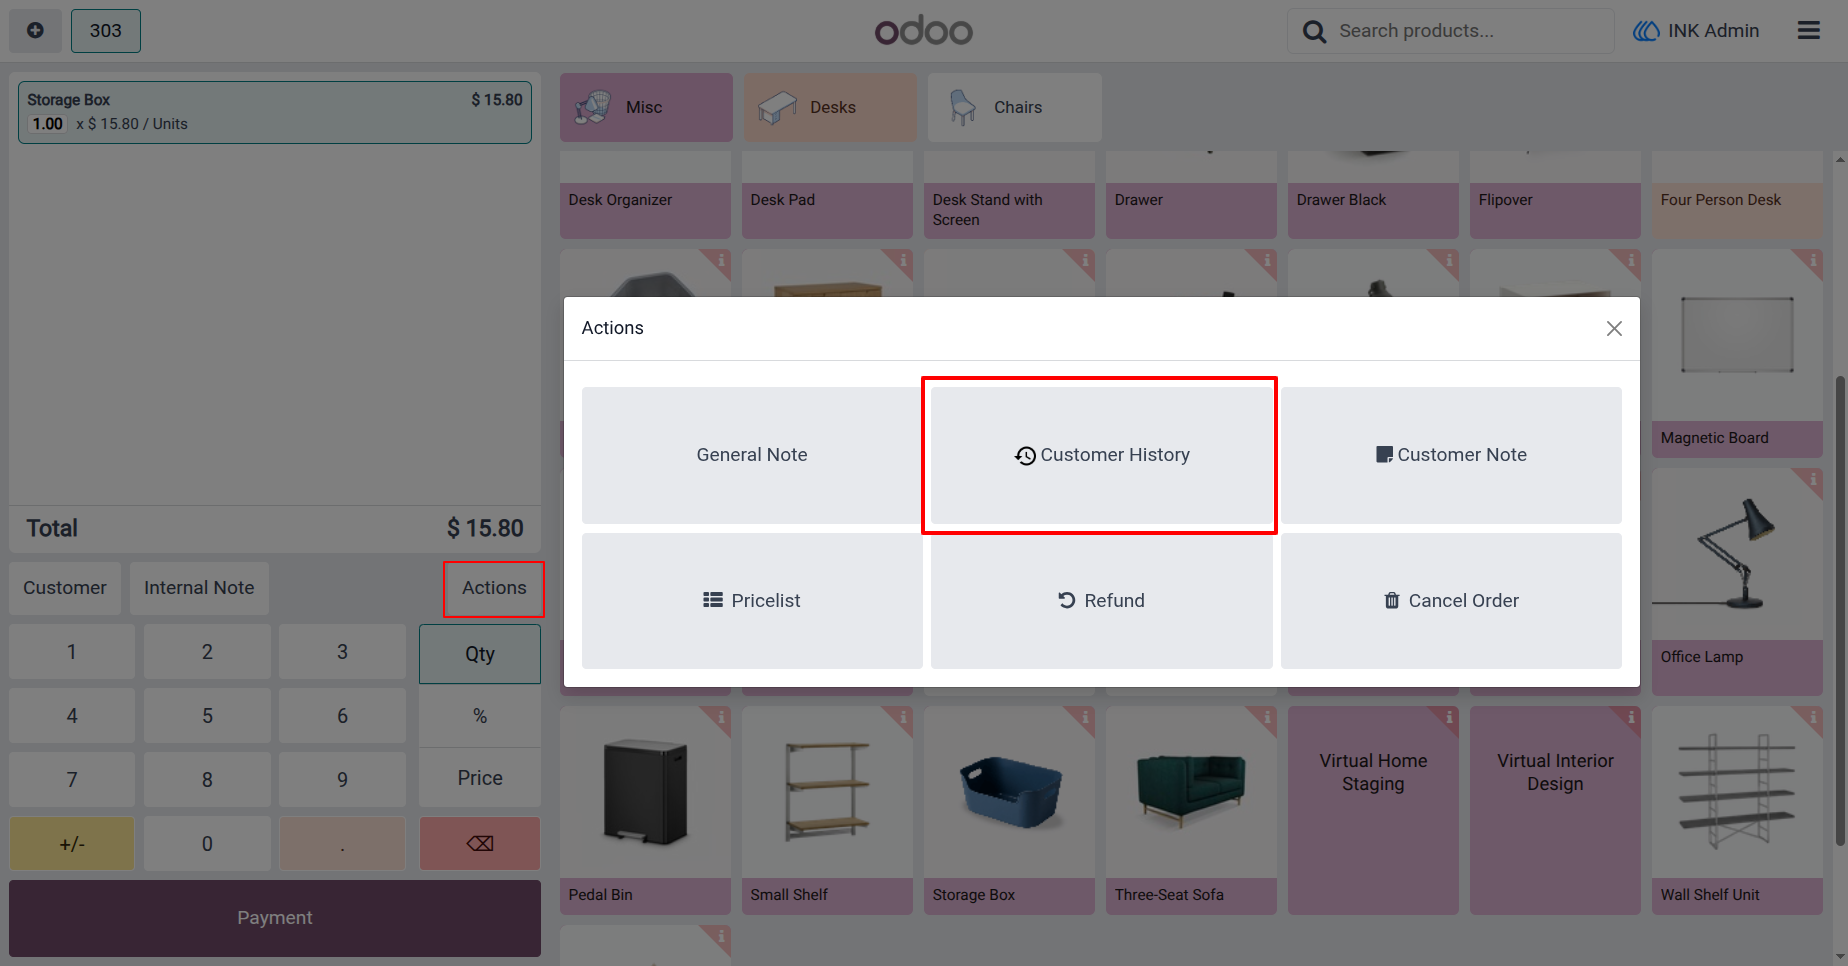This screenshot has width=1848, height=966.
Task: Open order tab 303
Action: pyautogui.click(x=106, y=30)
